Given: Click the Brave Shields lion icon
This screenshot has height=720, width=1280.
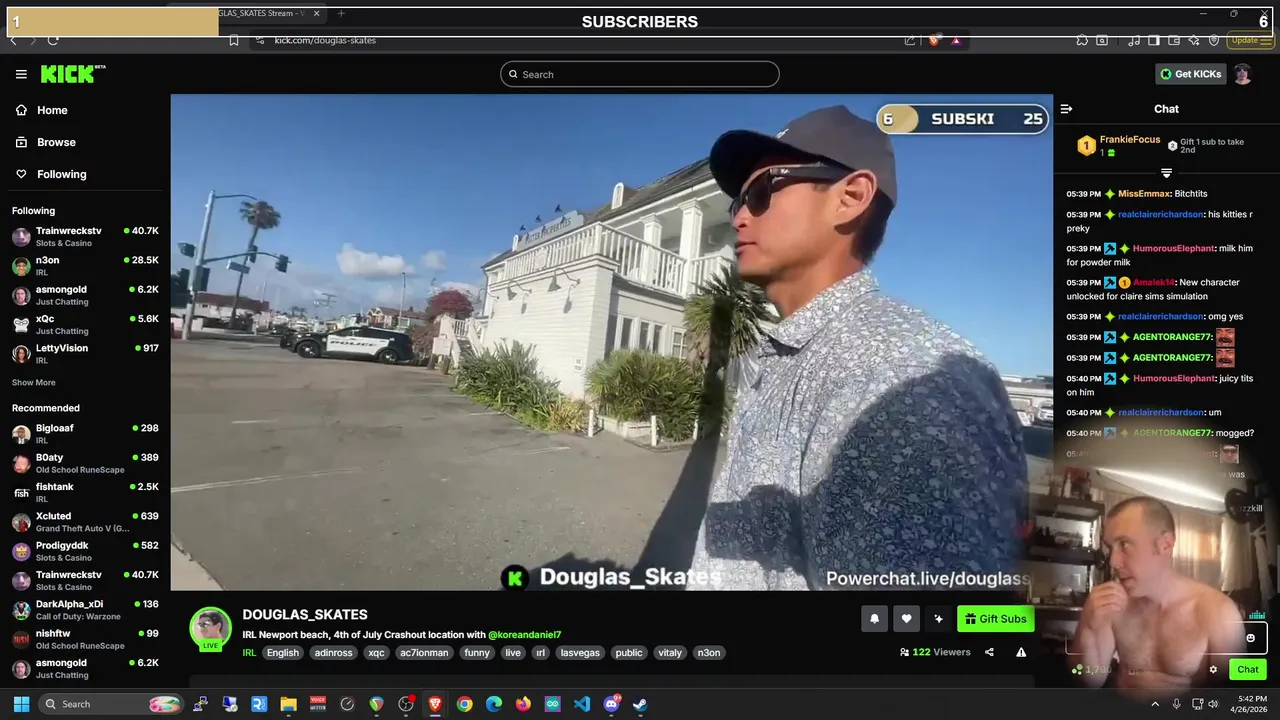Looking at the screenshot, I should tap(933, 40).
